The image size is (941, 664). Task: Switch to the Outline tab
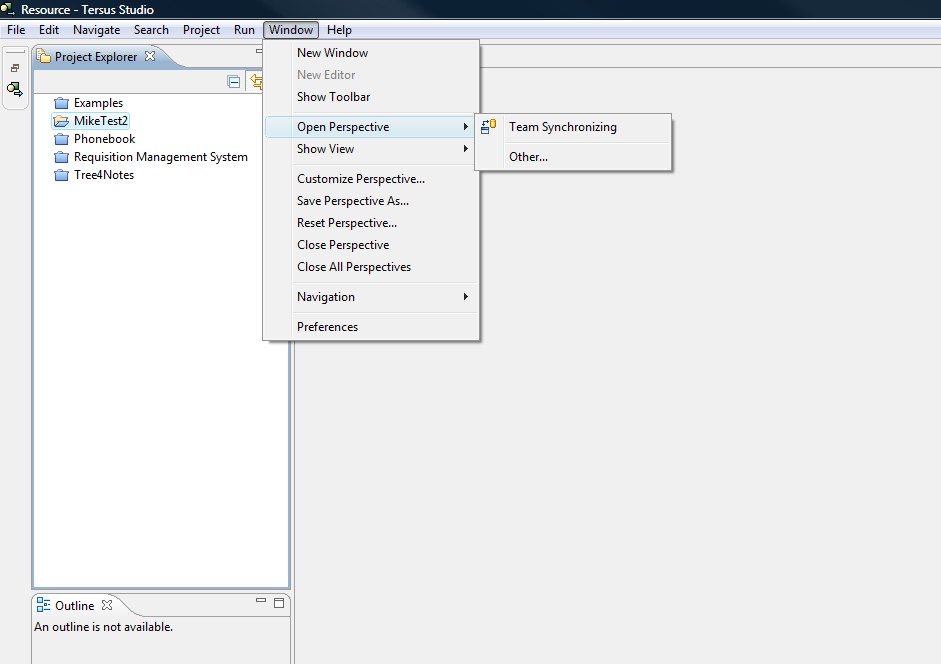pyautogui.click(x=74, y=606)
